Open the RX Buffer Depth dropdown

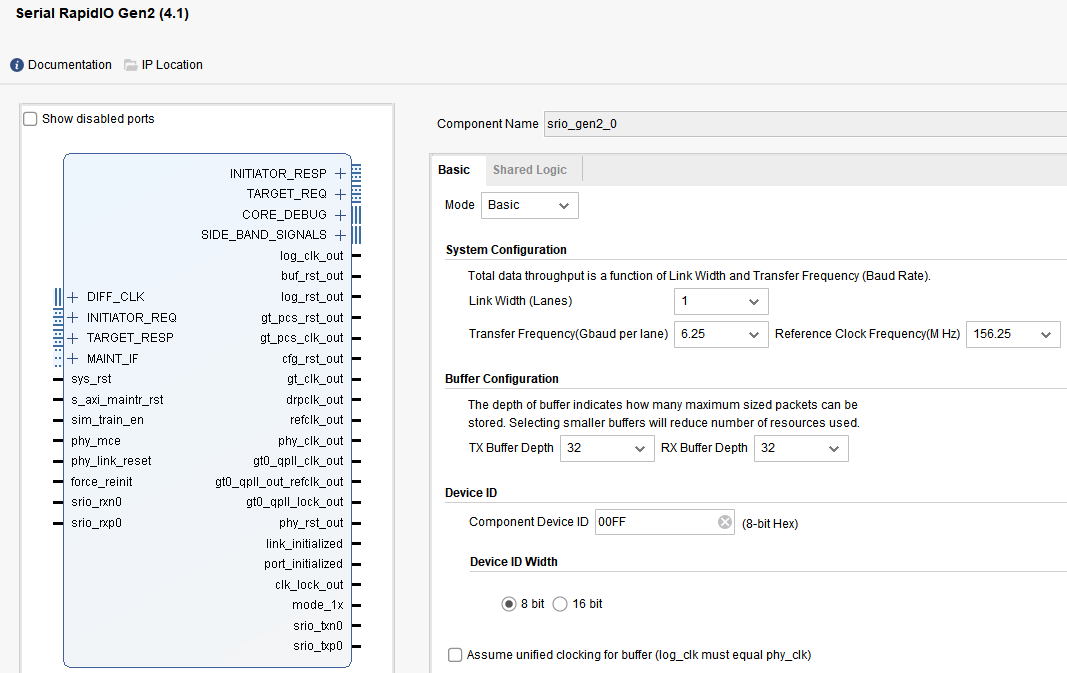point(801,448)
